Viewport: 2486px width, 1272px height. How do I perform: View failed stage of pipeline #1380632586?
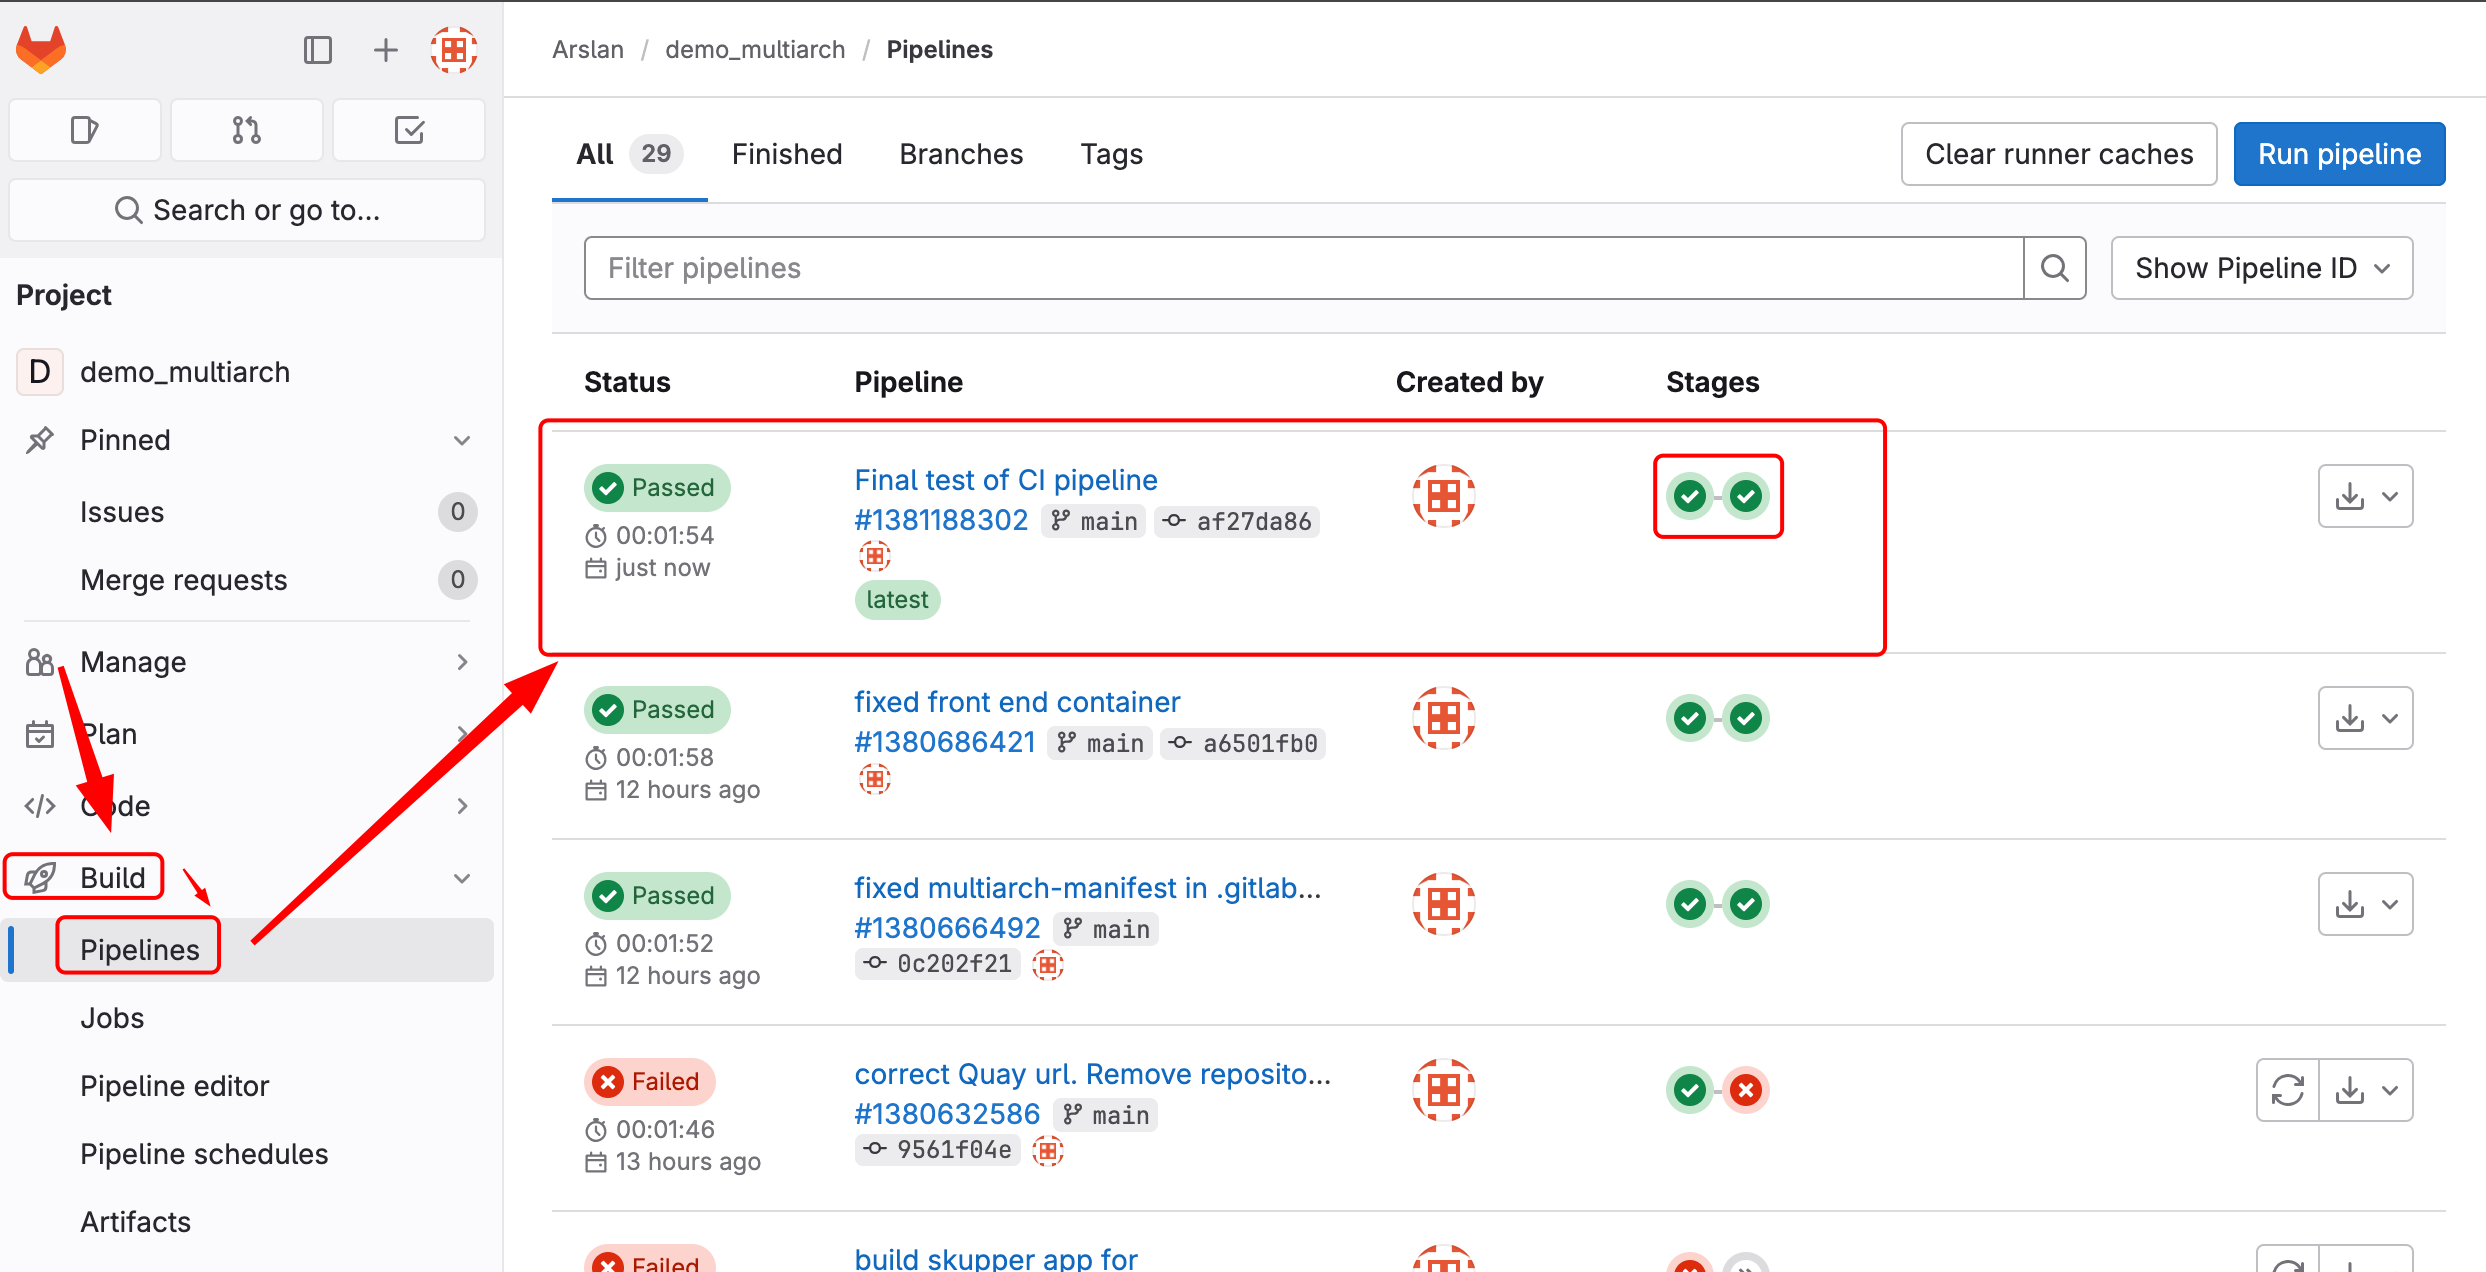(x=1746, y=1090)
